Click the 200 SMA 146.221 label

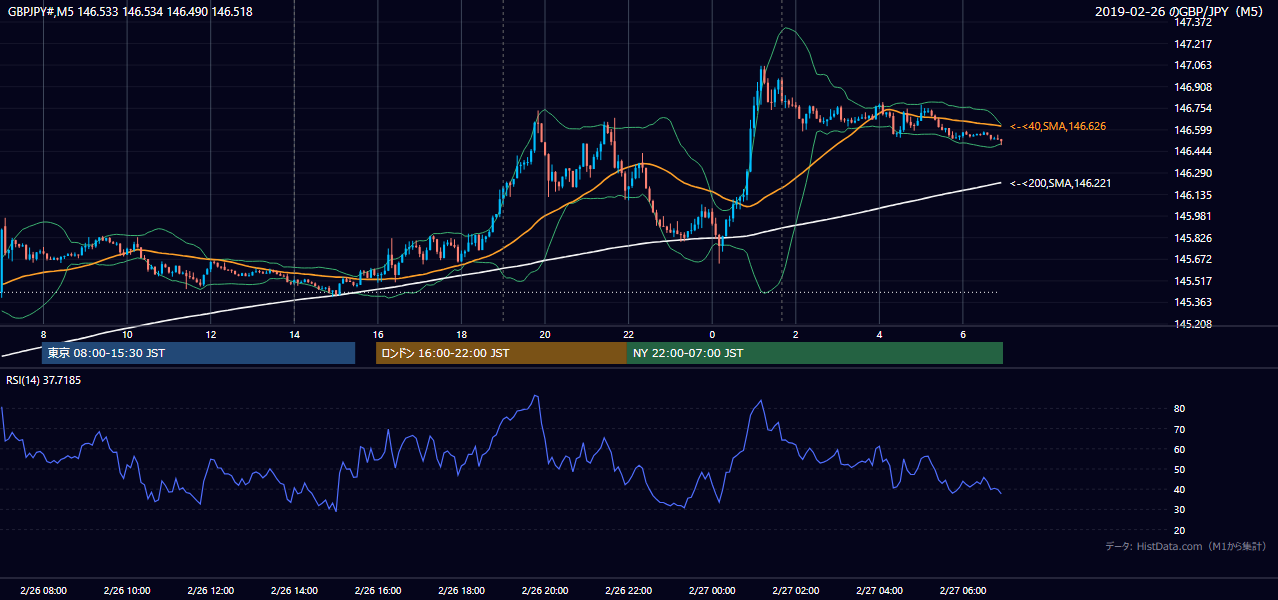coord(1060,183)
